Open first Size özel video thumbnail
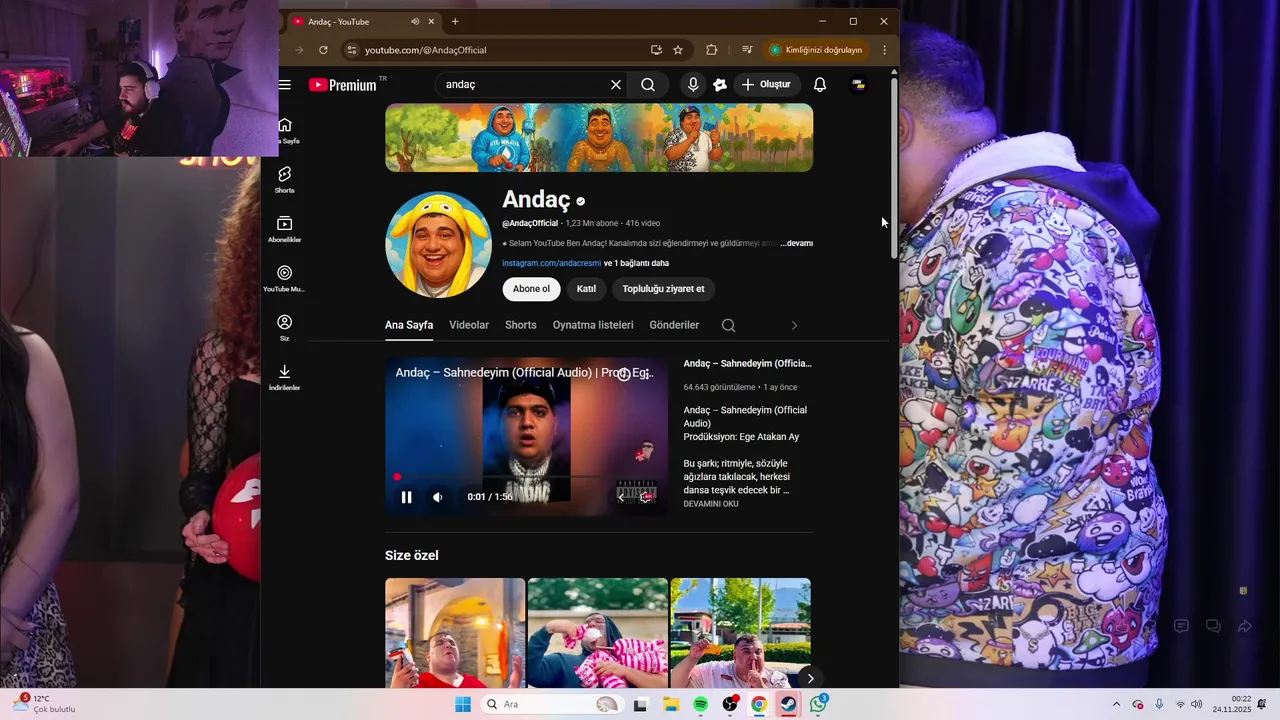This screenshot has width=1280, height=720. pos(455,633)
